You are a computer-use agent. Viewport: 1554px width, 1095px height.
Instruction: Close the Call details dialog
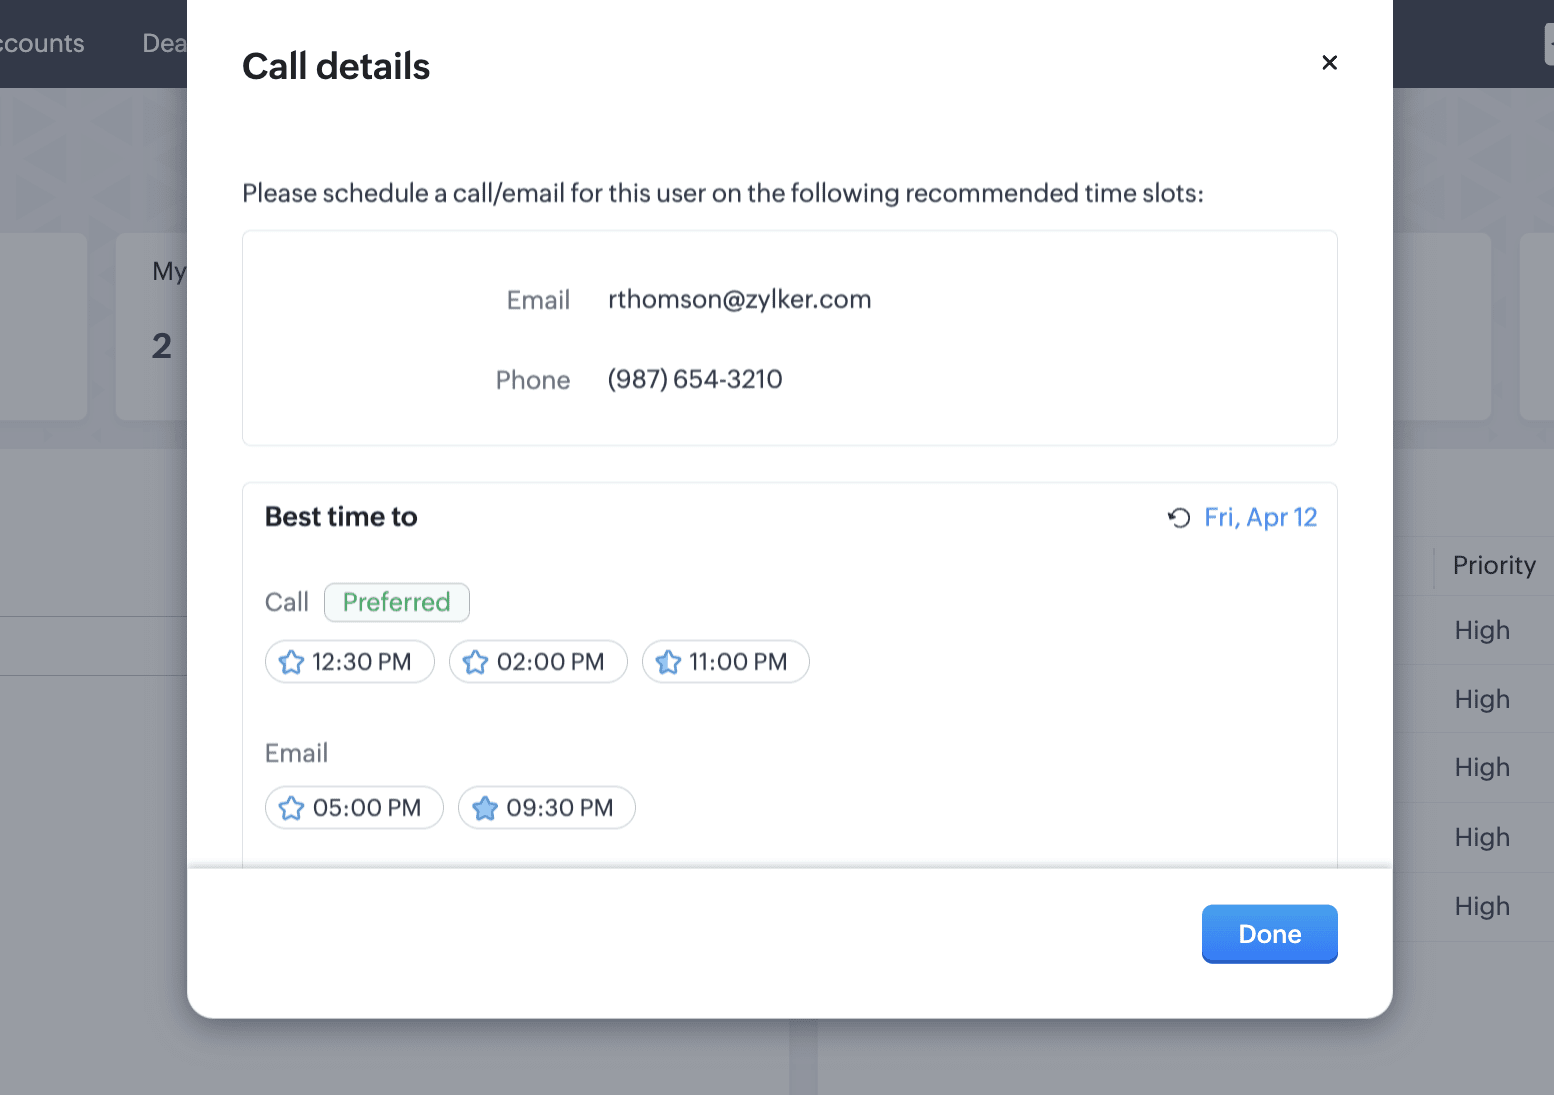coord(1329,63)
